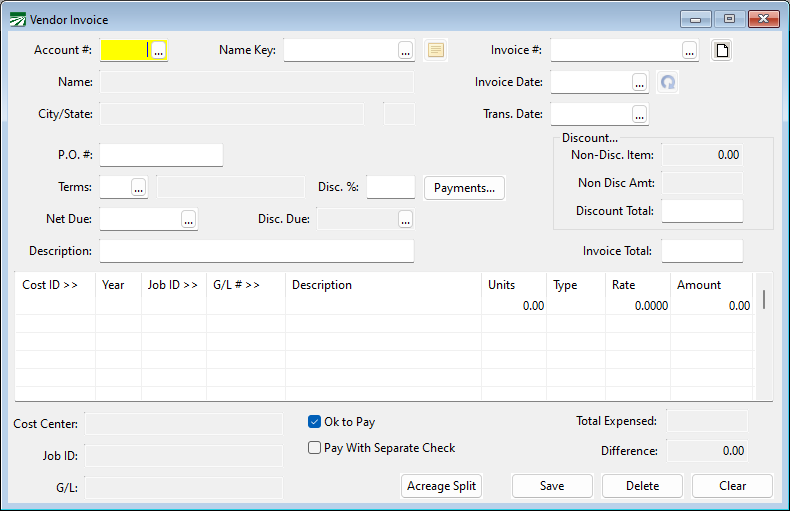Image resolution: width=790 pixels, height=511 pixels.
Task: Click into the Terms code field
Action: (x=115, y=187)
